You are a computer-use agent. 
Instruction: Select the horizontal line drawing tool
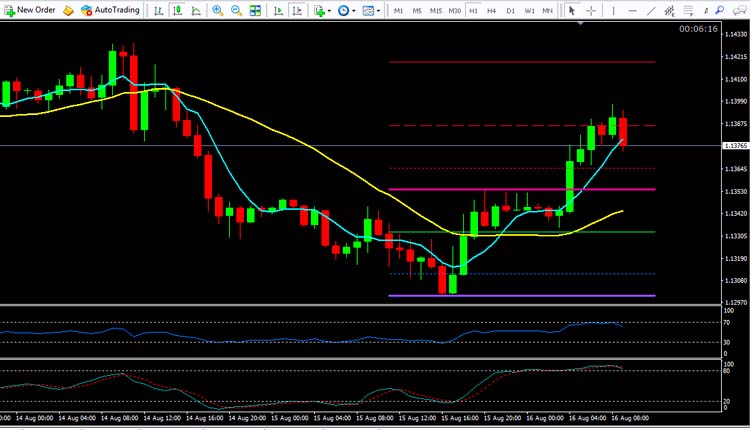click(632, 10)
